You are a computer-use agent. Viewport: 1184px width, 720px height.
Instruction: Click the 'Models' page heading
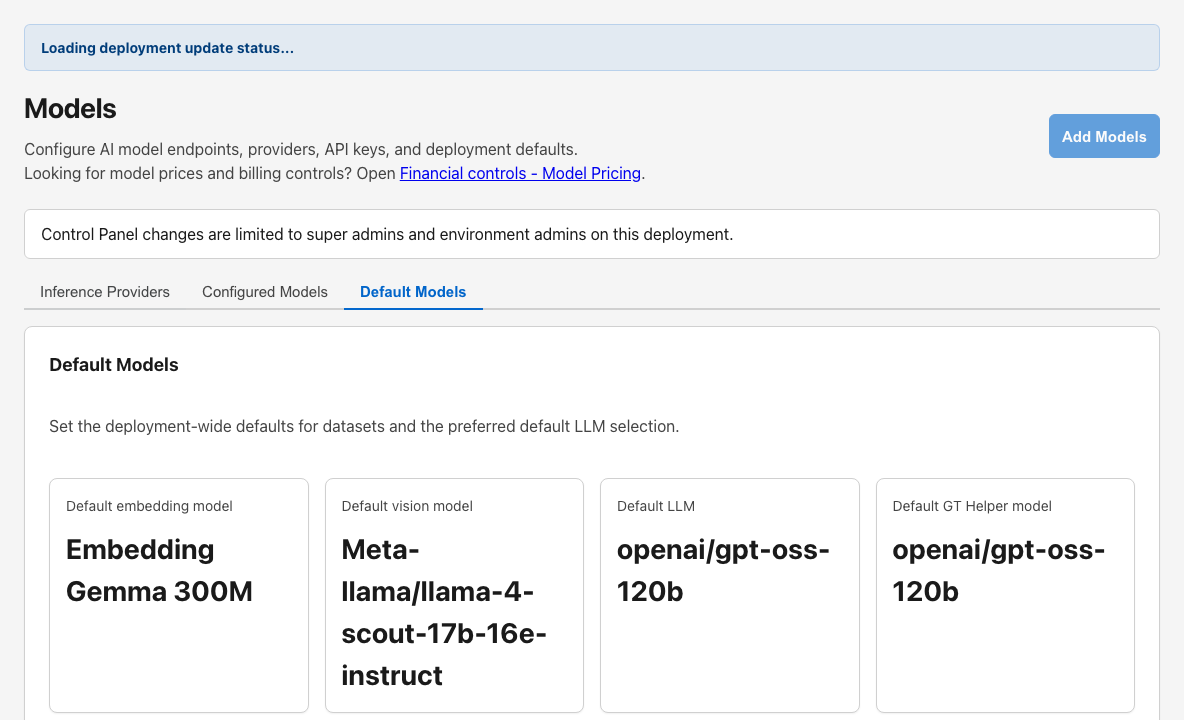coord(70,109)
